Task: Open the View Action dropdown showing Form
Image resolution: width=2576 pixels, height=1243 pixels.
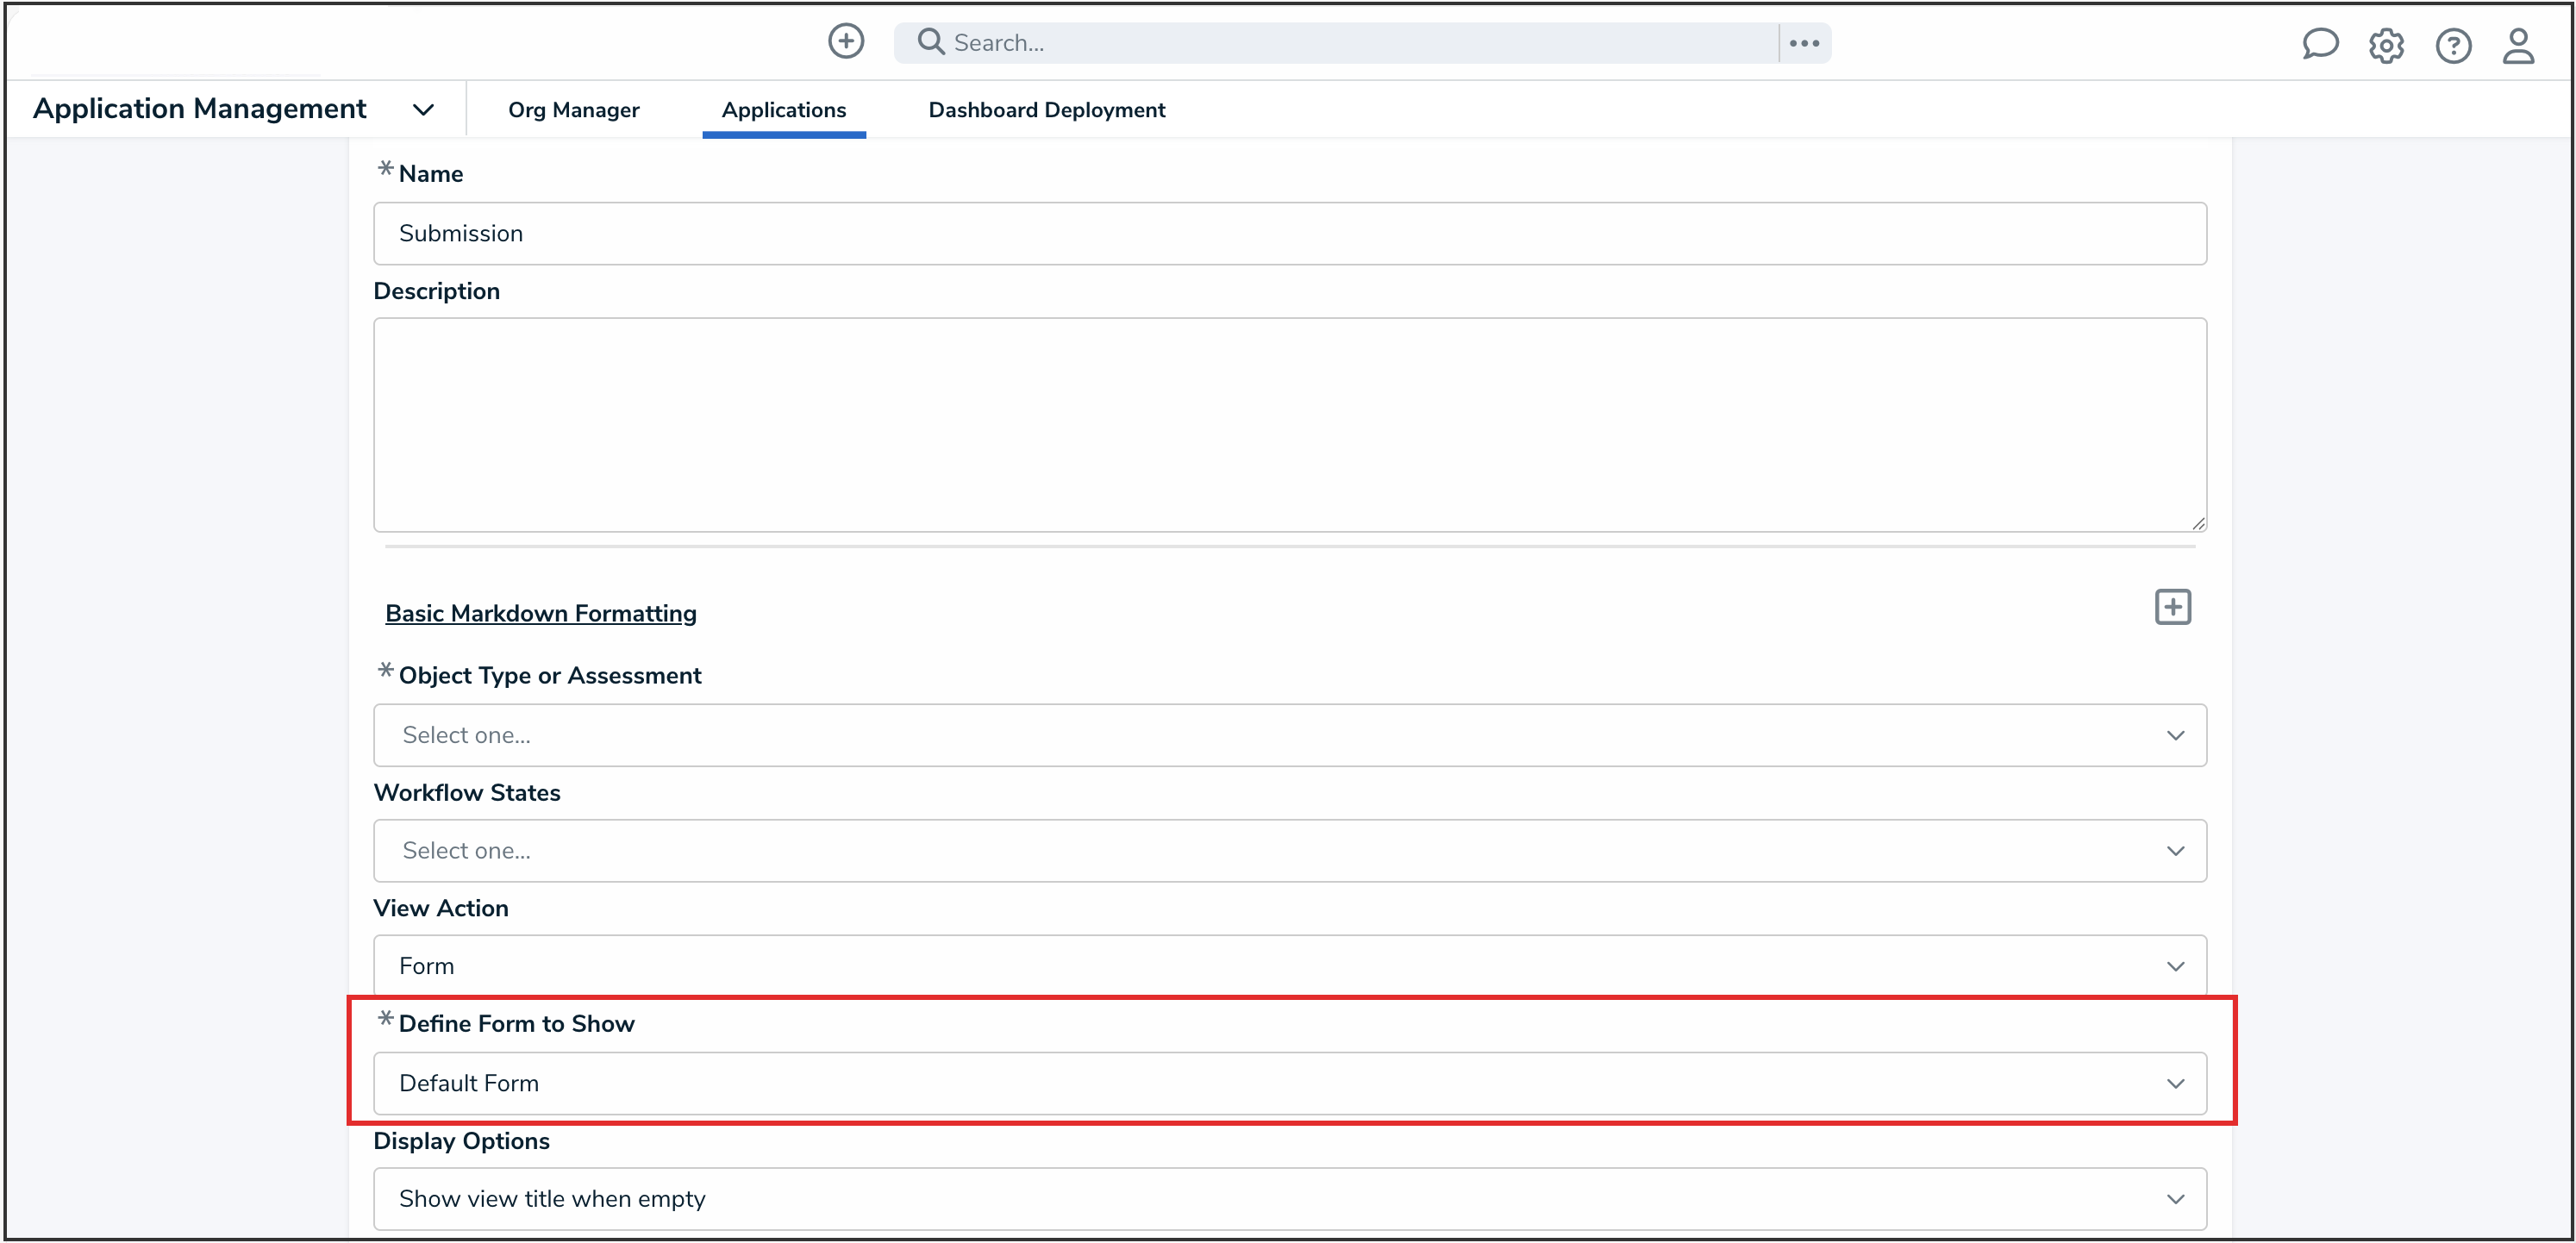Action: [x=1288, y=965]
